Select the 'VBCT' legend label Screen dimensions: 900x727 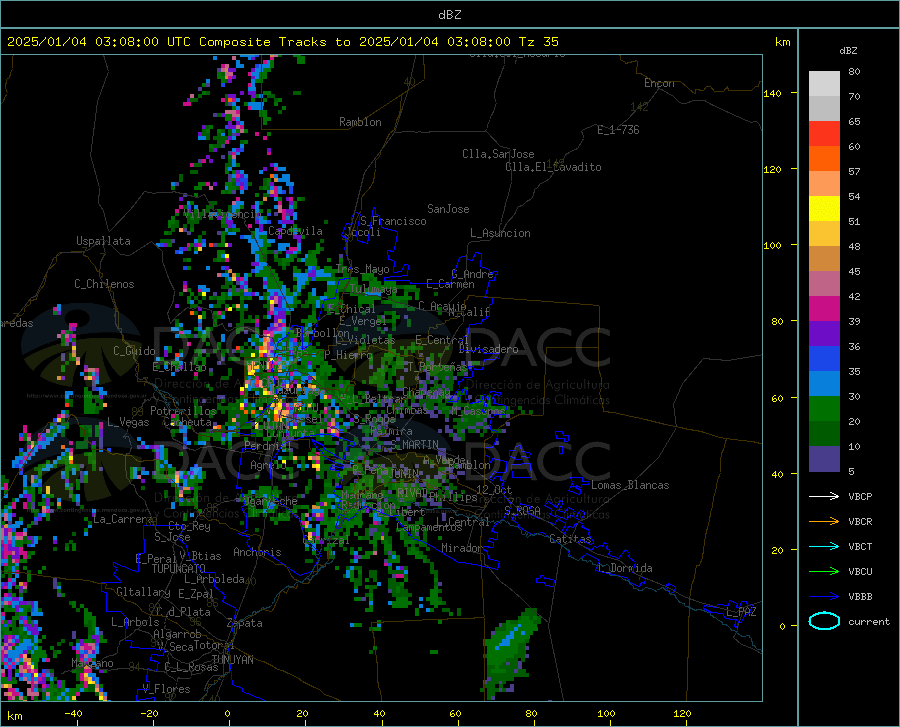[x=860, y=546]
